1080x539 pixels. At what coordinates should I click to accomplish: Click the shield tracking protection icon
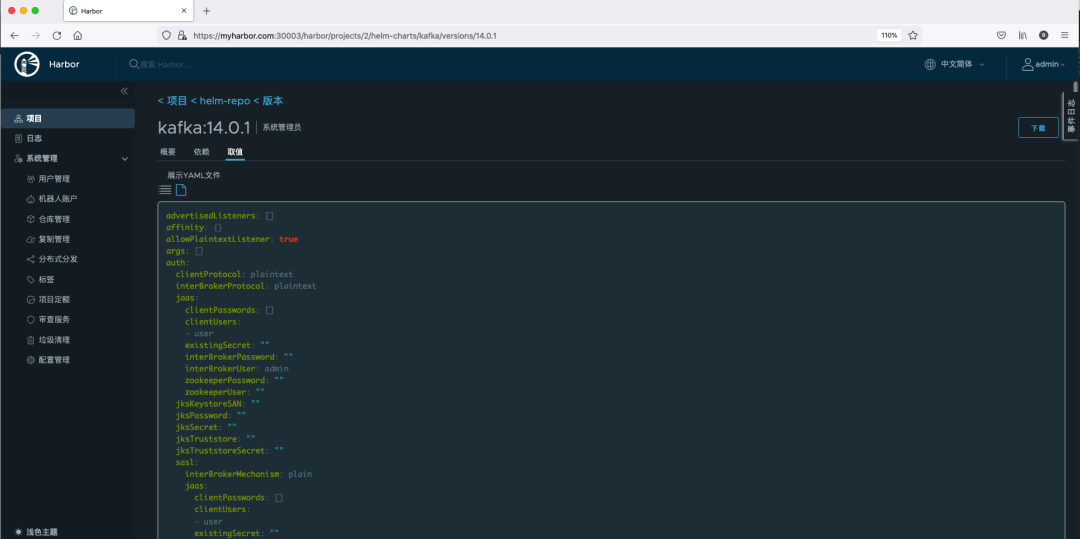tap(166, 35)
